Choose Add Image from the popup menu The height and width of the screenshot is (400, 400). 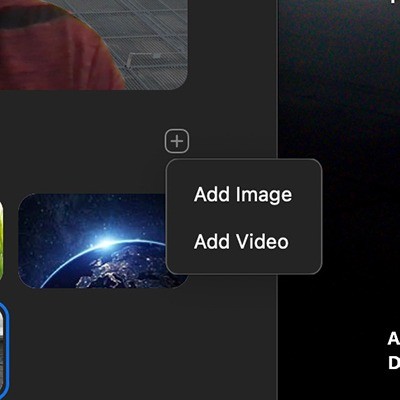pos(243,194)
